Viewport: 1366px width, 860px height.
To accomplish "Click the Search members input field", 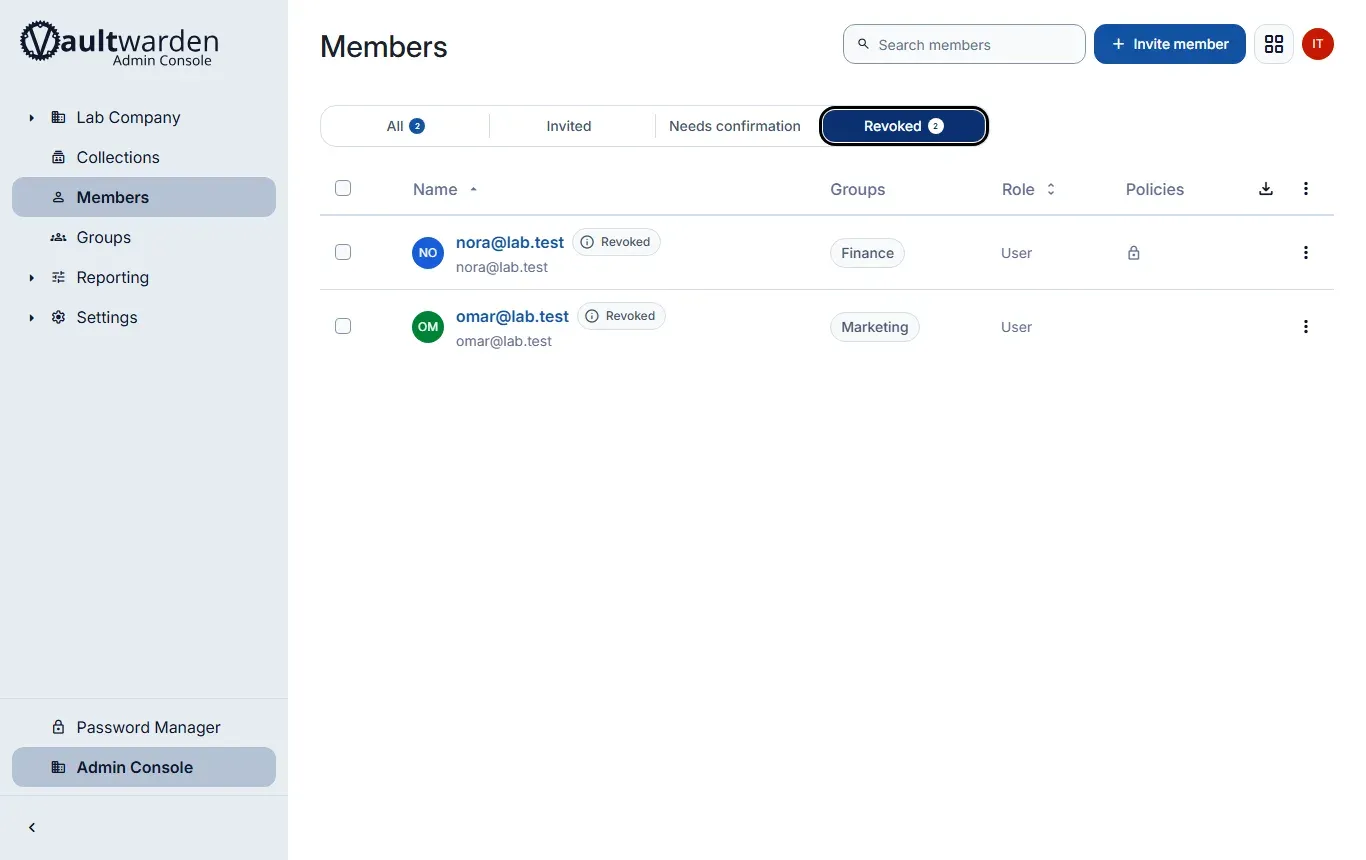I will click(964, 44).
